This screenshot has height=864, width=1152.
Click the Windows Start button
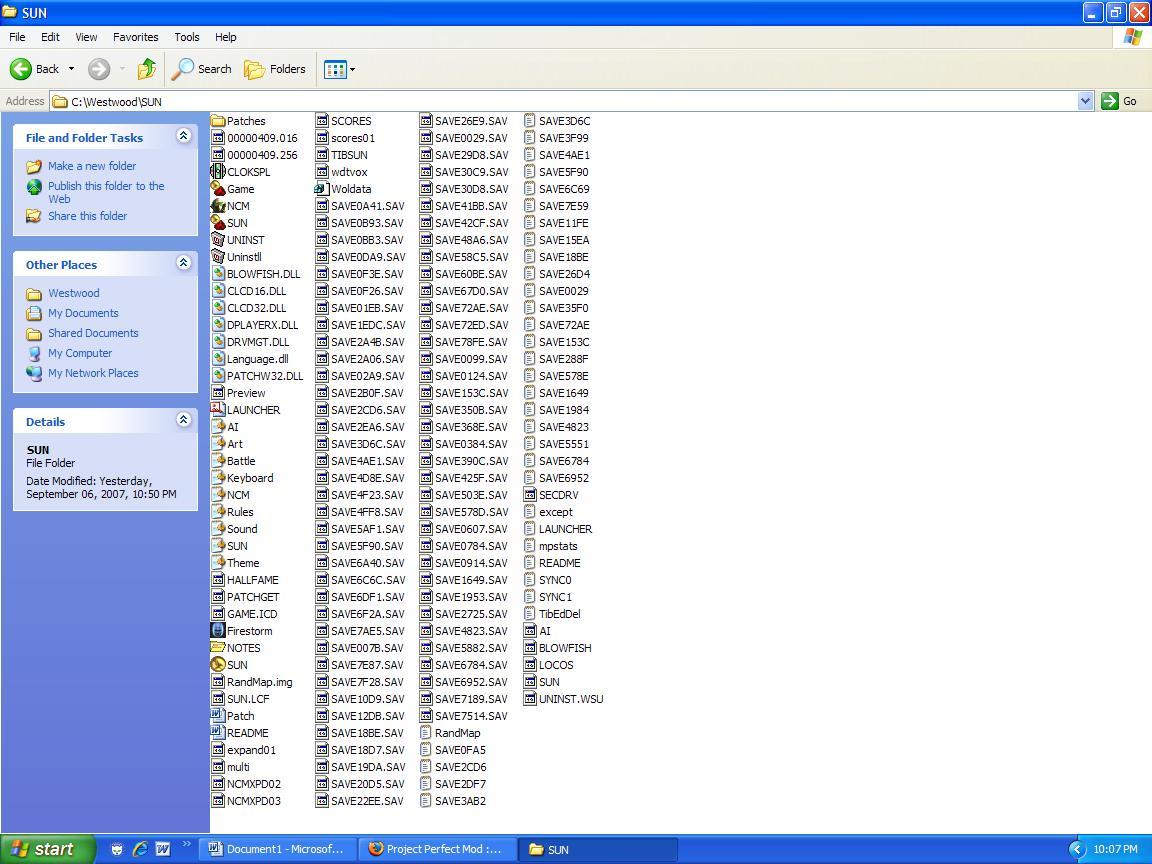click(x=48, y=849)
